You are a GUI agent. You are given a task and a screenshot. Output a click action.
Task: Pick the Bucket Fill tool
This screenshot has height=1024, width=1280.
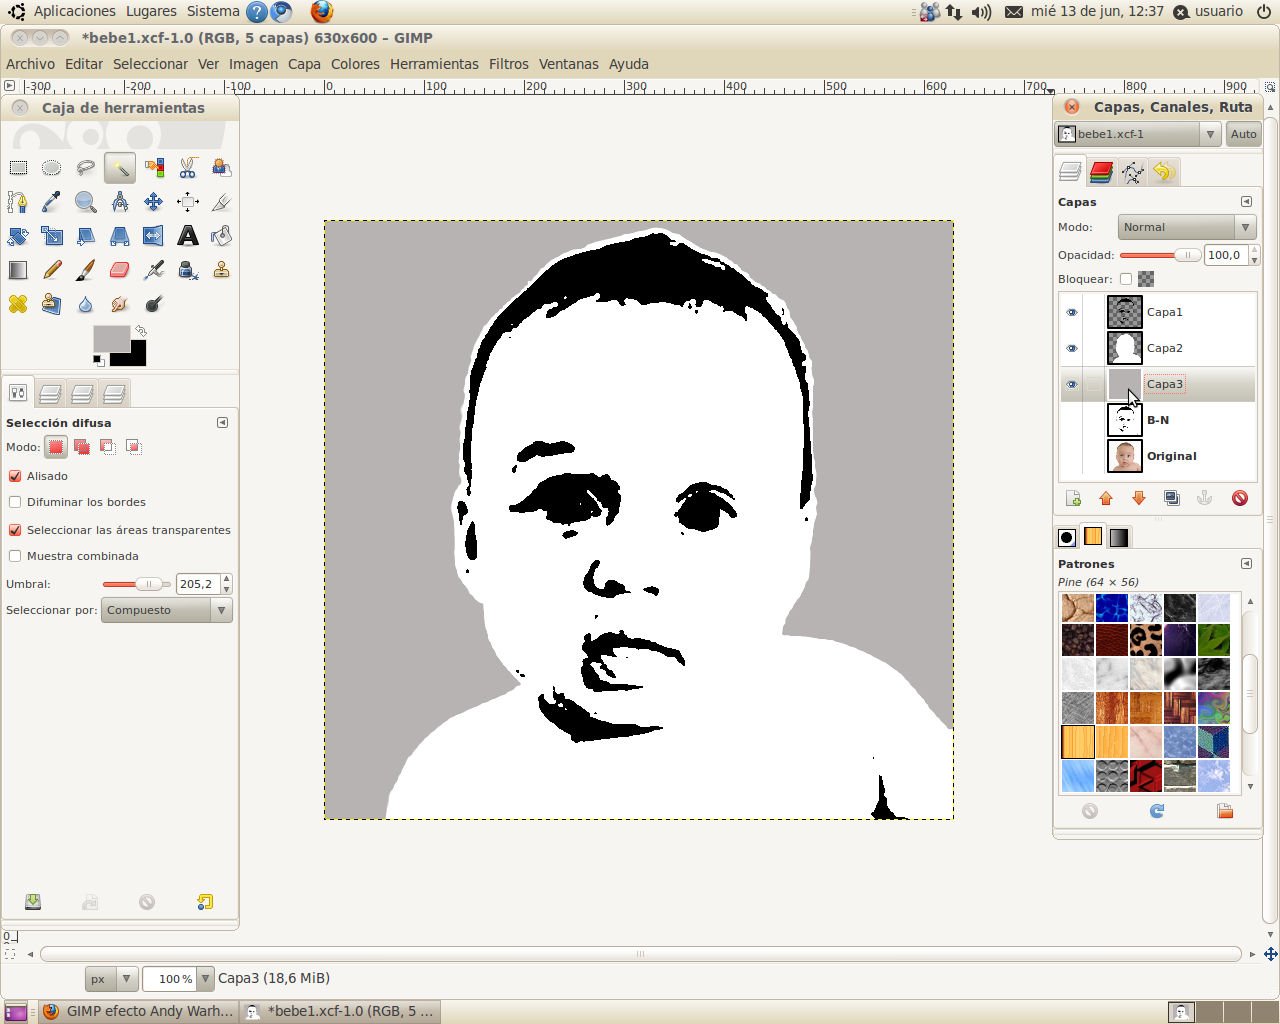click(x=221, y=236)
